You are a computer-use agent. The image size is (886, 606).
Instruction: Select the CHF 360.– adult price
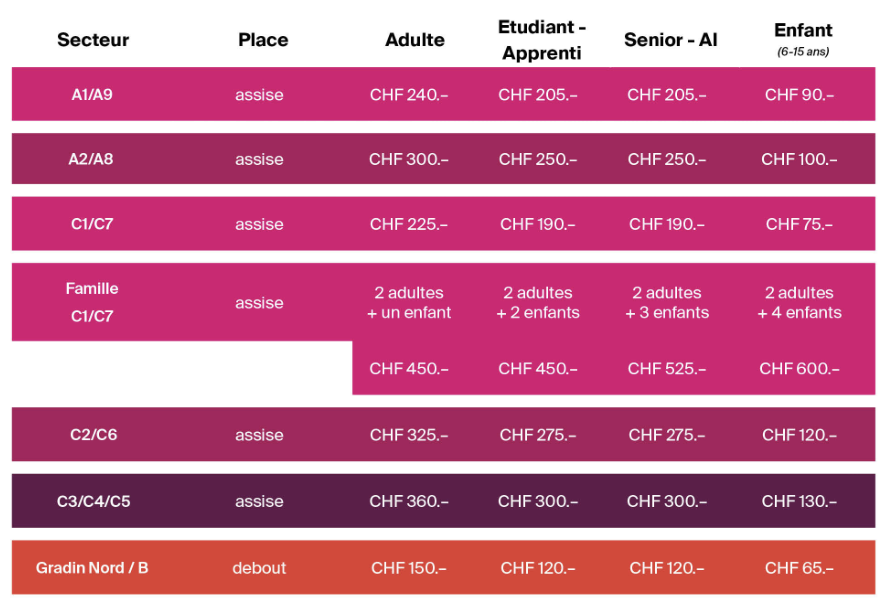coord(409,501)
